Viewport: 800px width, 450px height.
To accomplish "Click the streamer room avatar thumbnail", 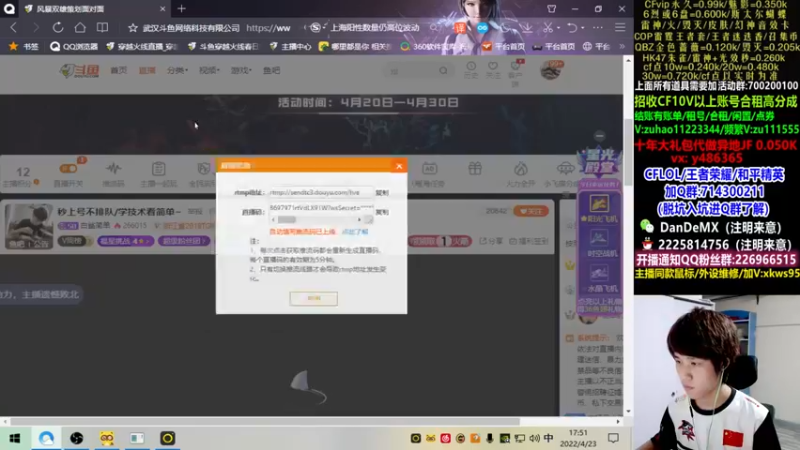I will click(29, 226).
